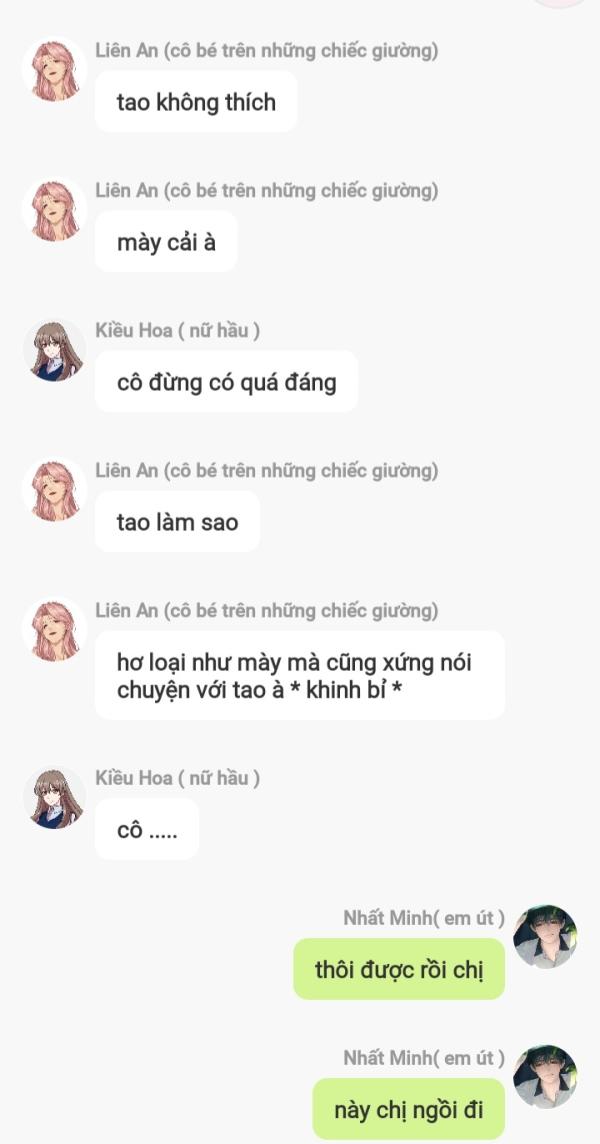Tap Nhất Minh's avatar beside "này chị ngồi đi"
600x1144 pixels.
pos(545,1077)
